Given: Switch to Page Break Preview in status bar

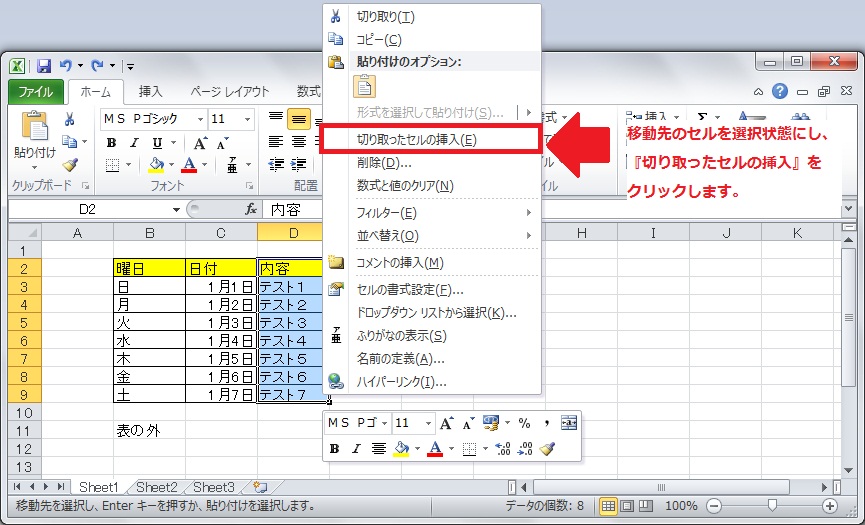Looking at the screenshot, I should coord(645,505).
